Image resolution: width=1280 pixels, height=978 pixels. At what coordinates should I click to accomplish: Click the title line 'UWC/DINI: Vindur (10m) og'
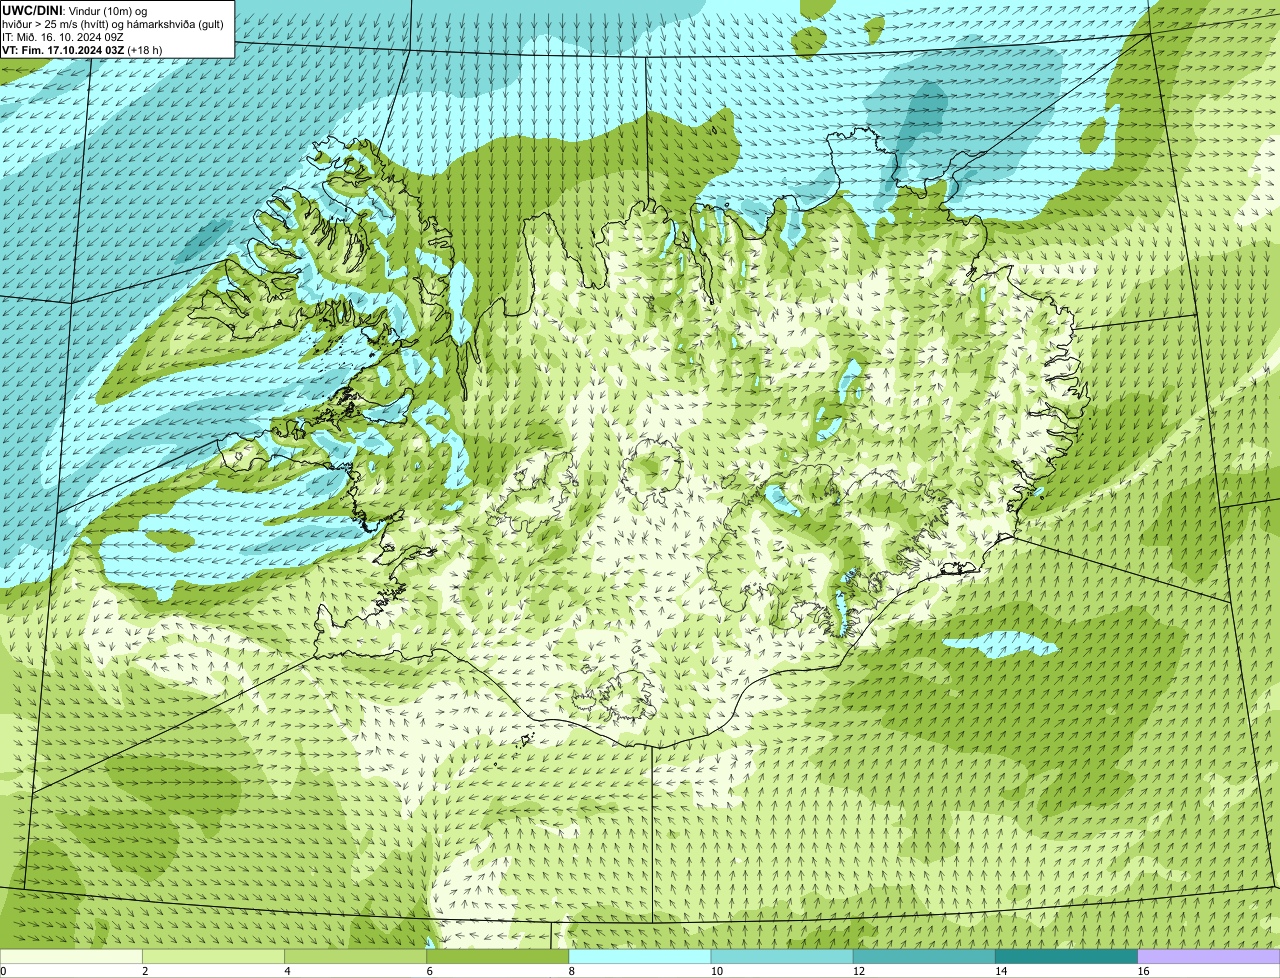pyautogui.click(x=75, y=10)
